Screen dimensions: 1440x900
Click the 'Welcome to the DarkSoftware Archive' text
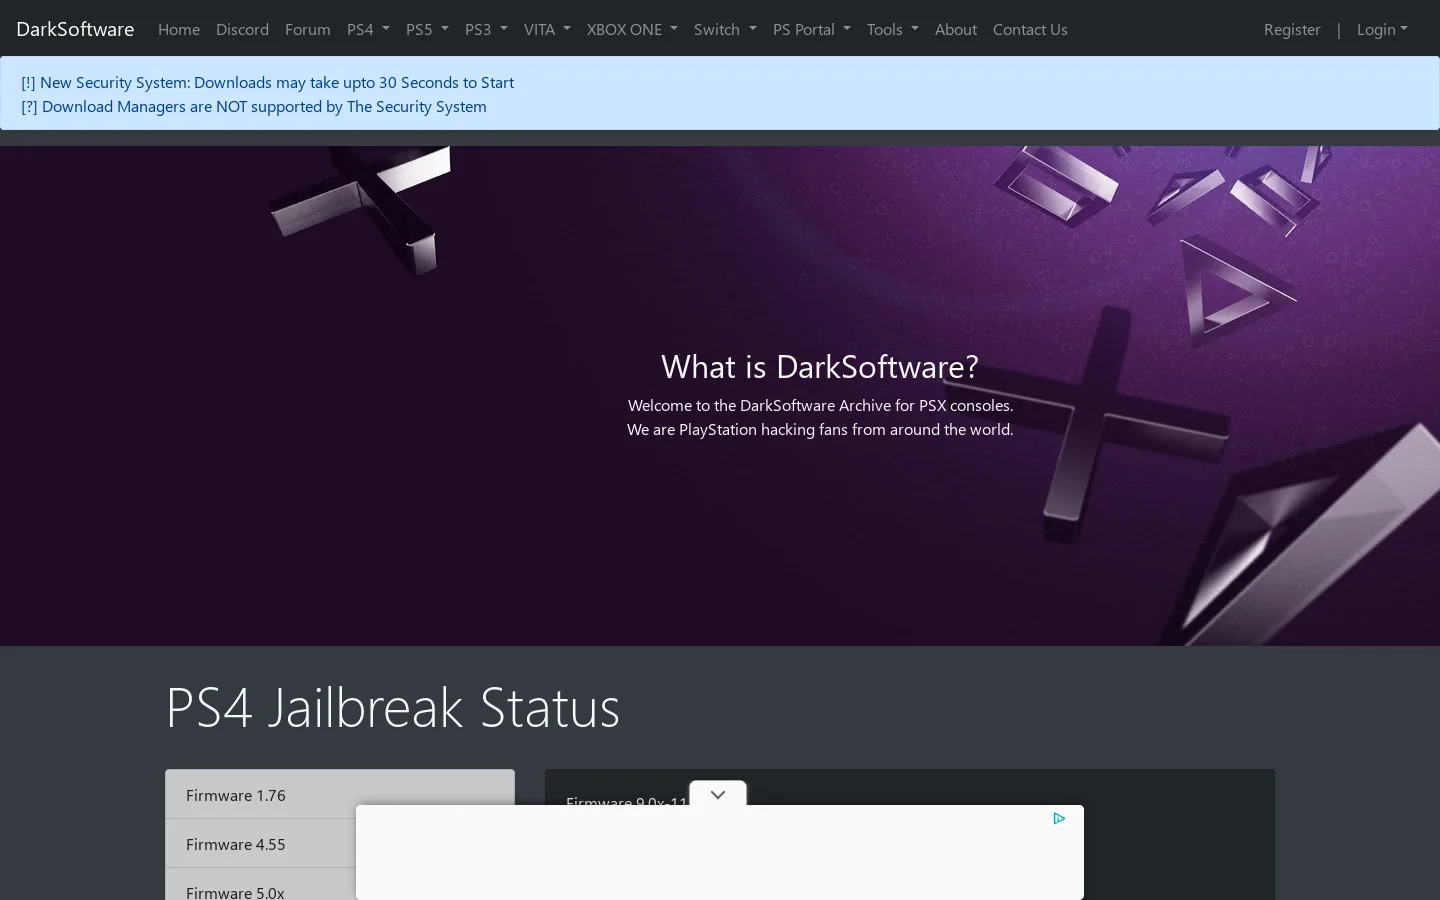pos(820,406)
